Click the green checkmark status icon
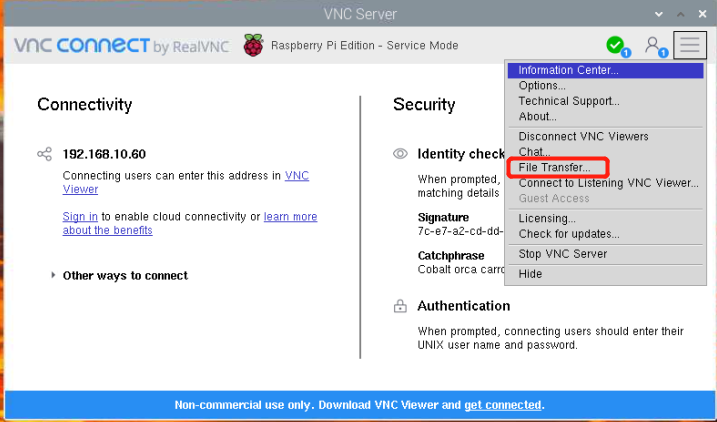Screen dimensions: 717x422 pyautogui.click(x=615, y=45)
